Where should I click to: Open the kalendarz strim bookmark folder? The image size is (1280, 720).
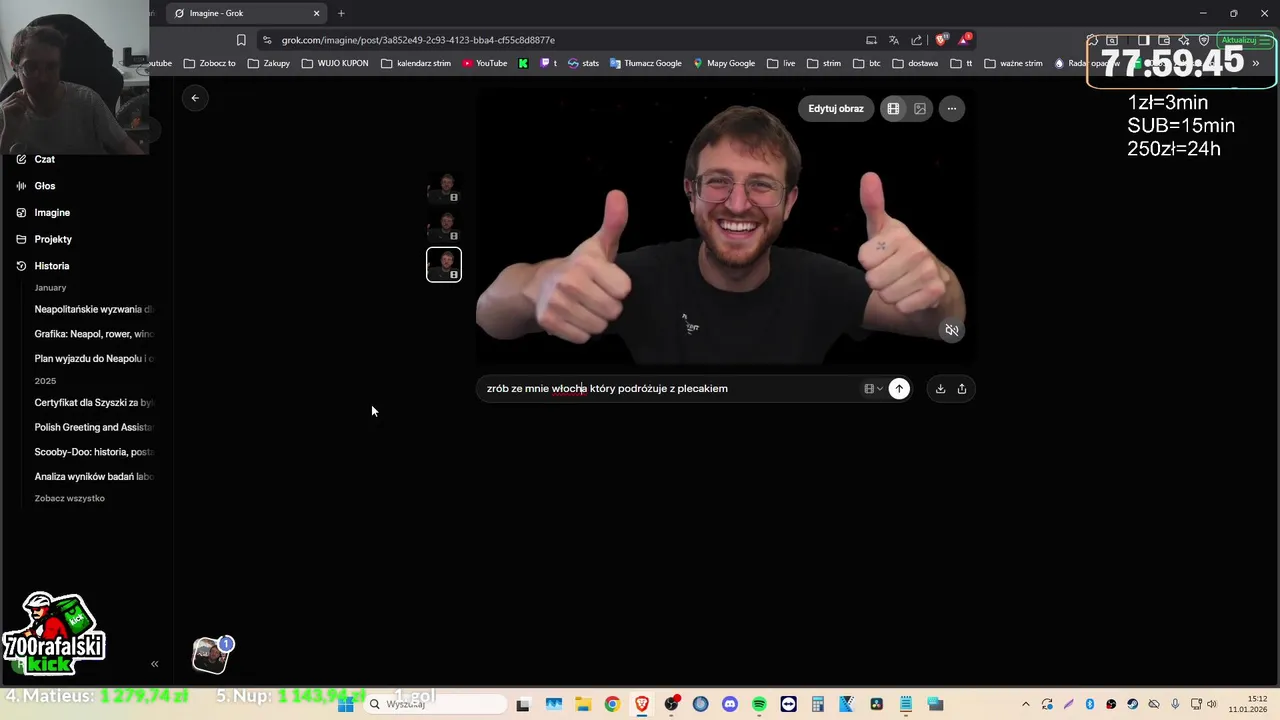pyautogui.click(x=416, y=63)
